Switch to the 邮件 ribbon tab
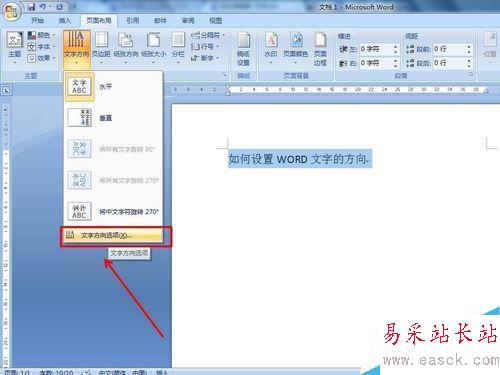This screenshot has height=375, width=500. (x=160, y=21)
